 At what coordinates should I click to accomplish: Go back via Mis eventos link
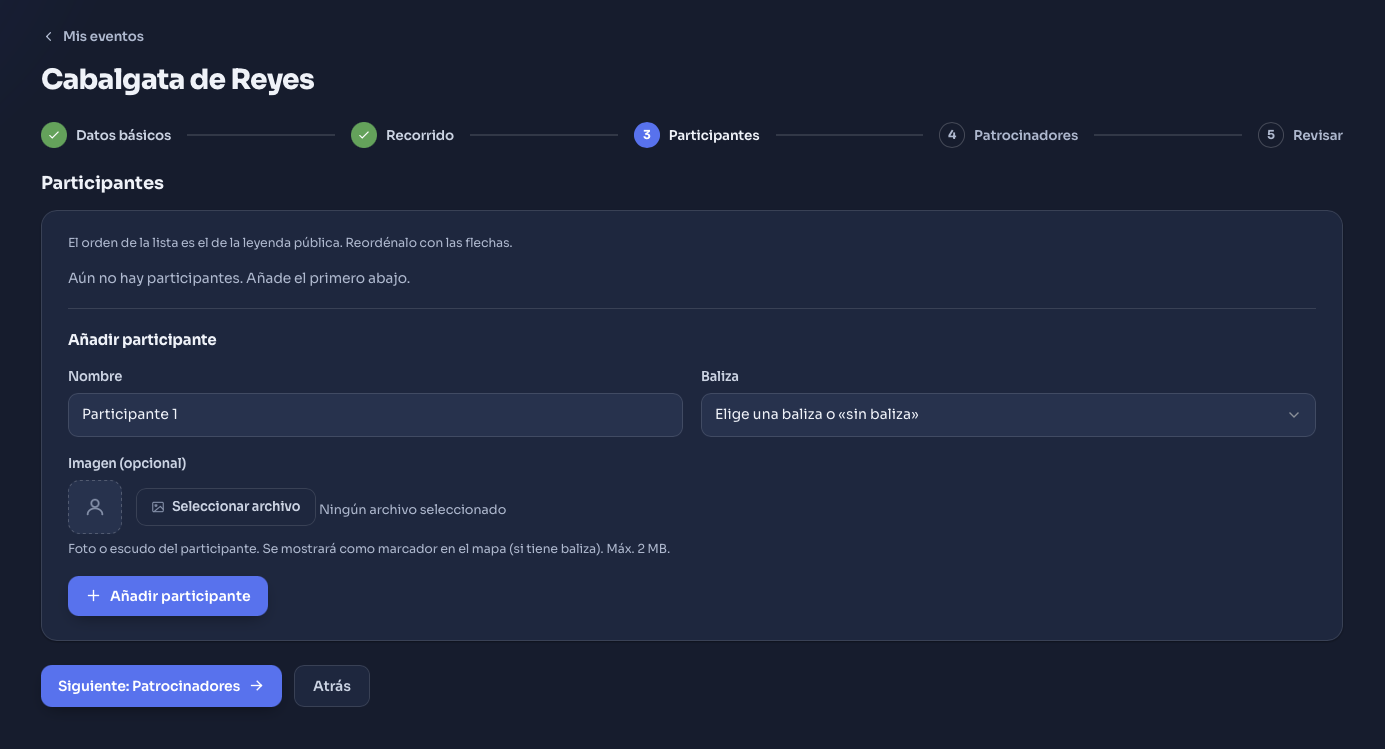pos(93,36)
